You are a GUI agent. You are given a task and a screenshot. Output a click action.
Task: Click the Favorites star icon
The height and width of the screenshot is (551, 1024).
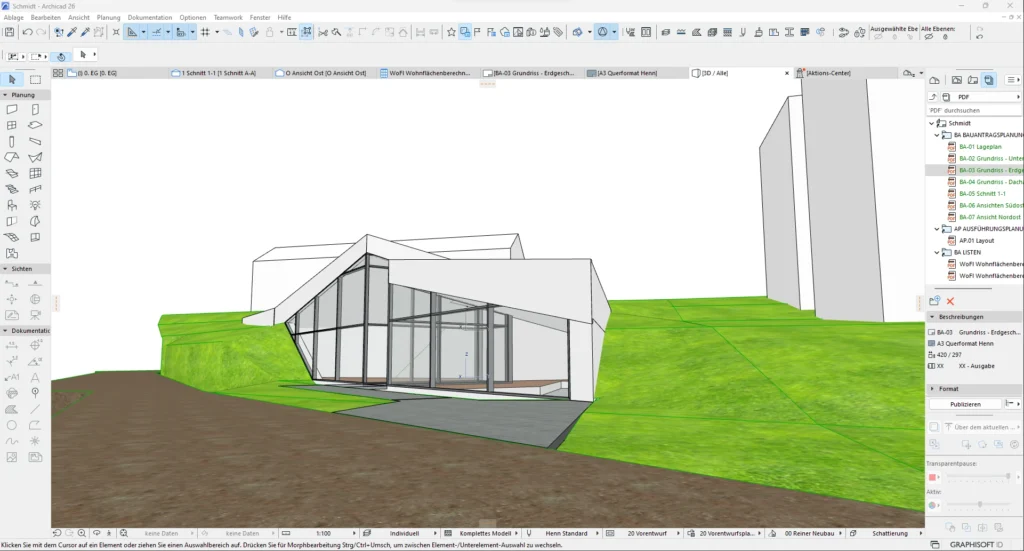pyautogui.click(x=451, y=32)
